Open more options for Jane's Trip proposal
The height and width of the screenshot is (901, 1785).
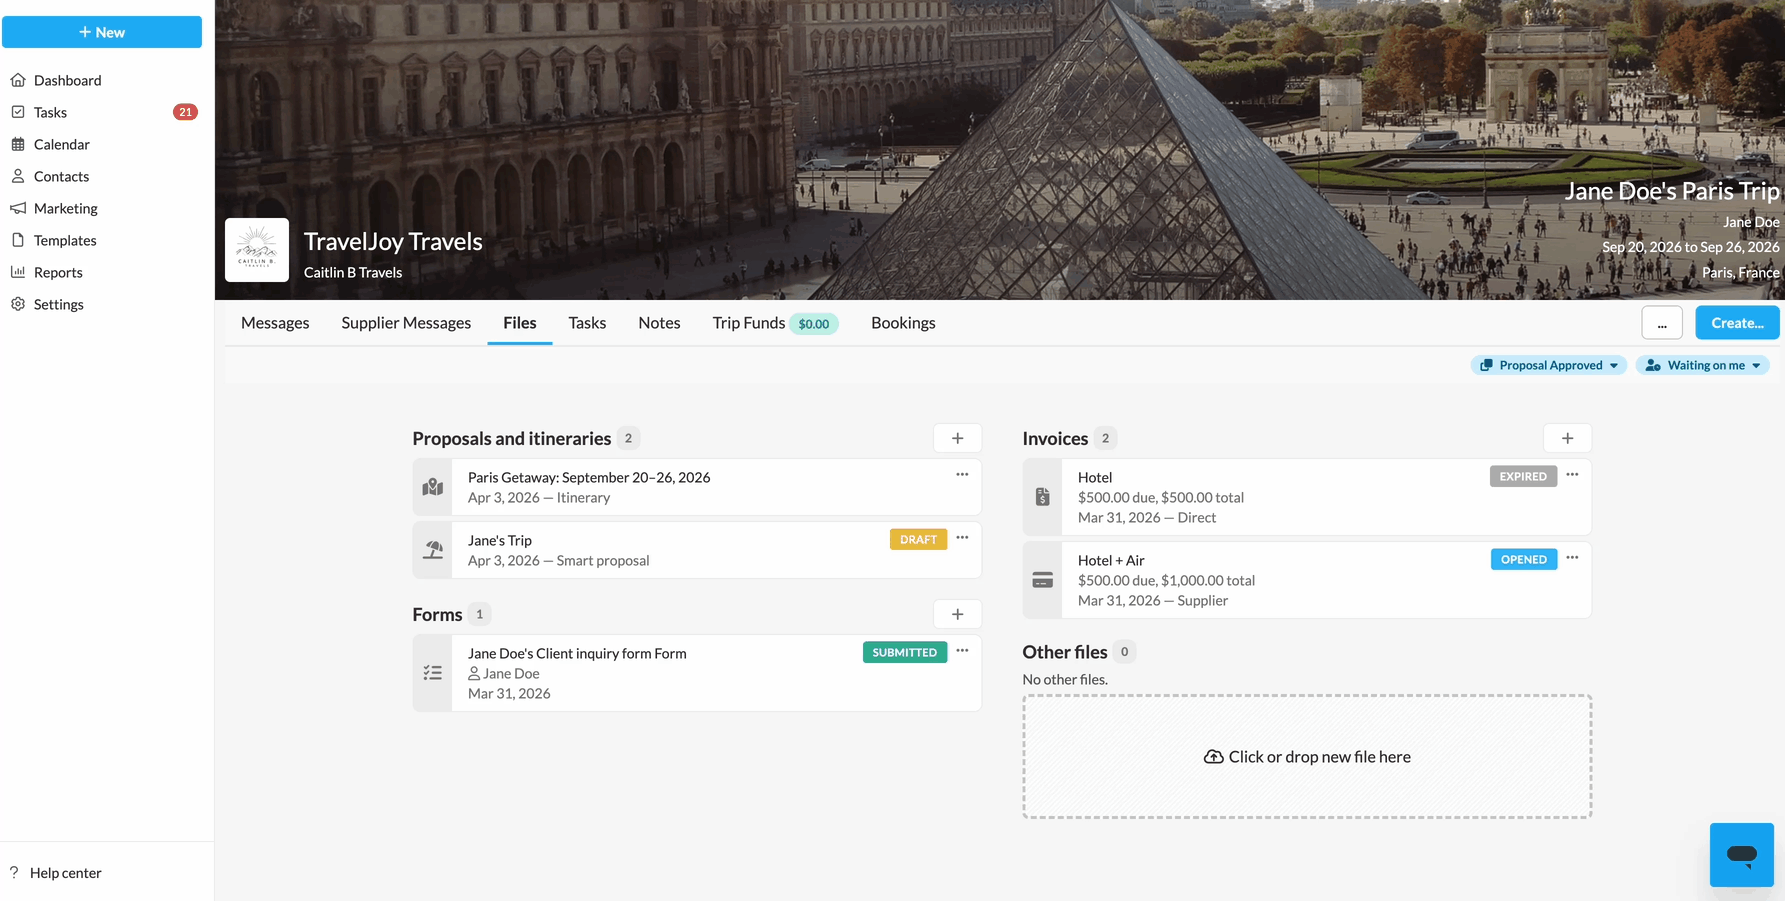962,538
